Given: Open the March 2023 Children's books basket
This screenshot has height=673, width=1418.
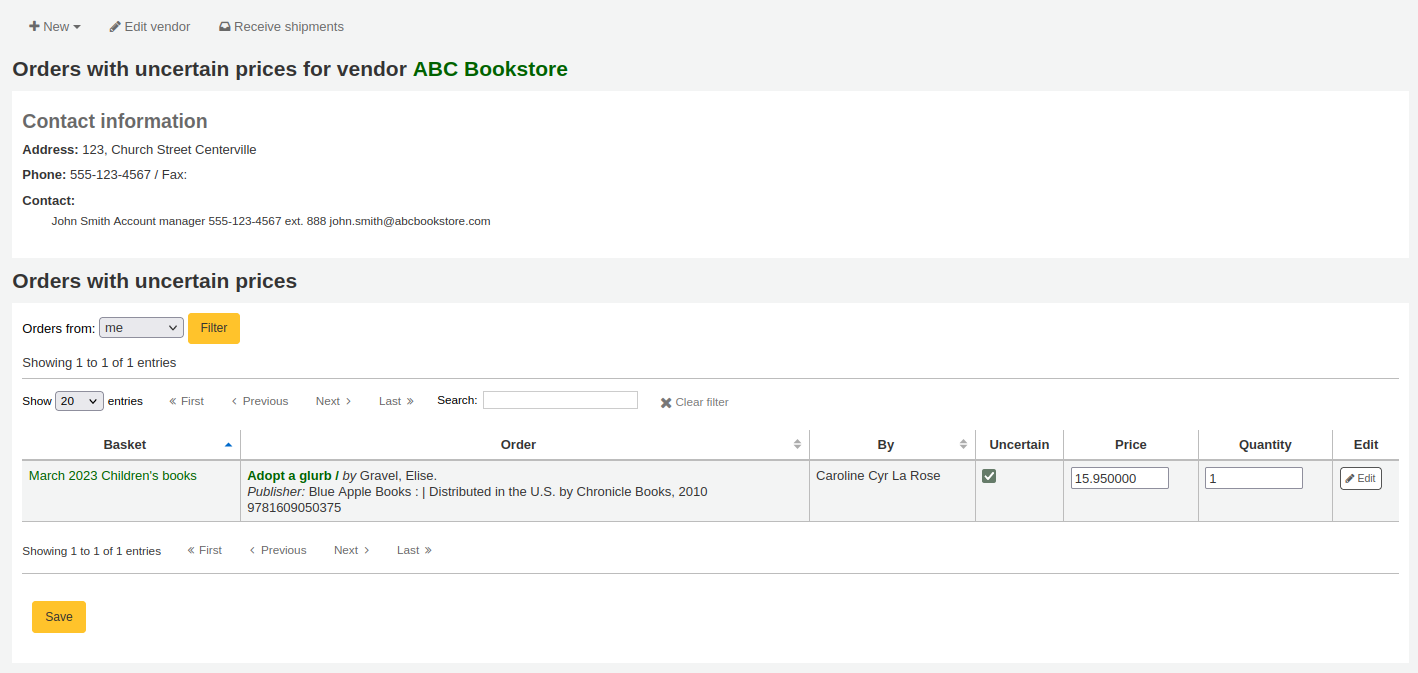Looking at the screenshot, I should pyautogui.click(x=111, y=475).
